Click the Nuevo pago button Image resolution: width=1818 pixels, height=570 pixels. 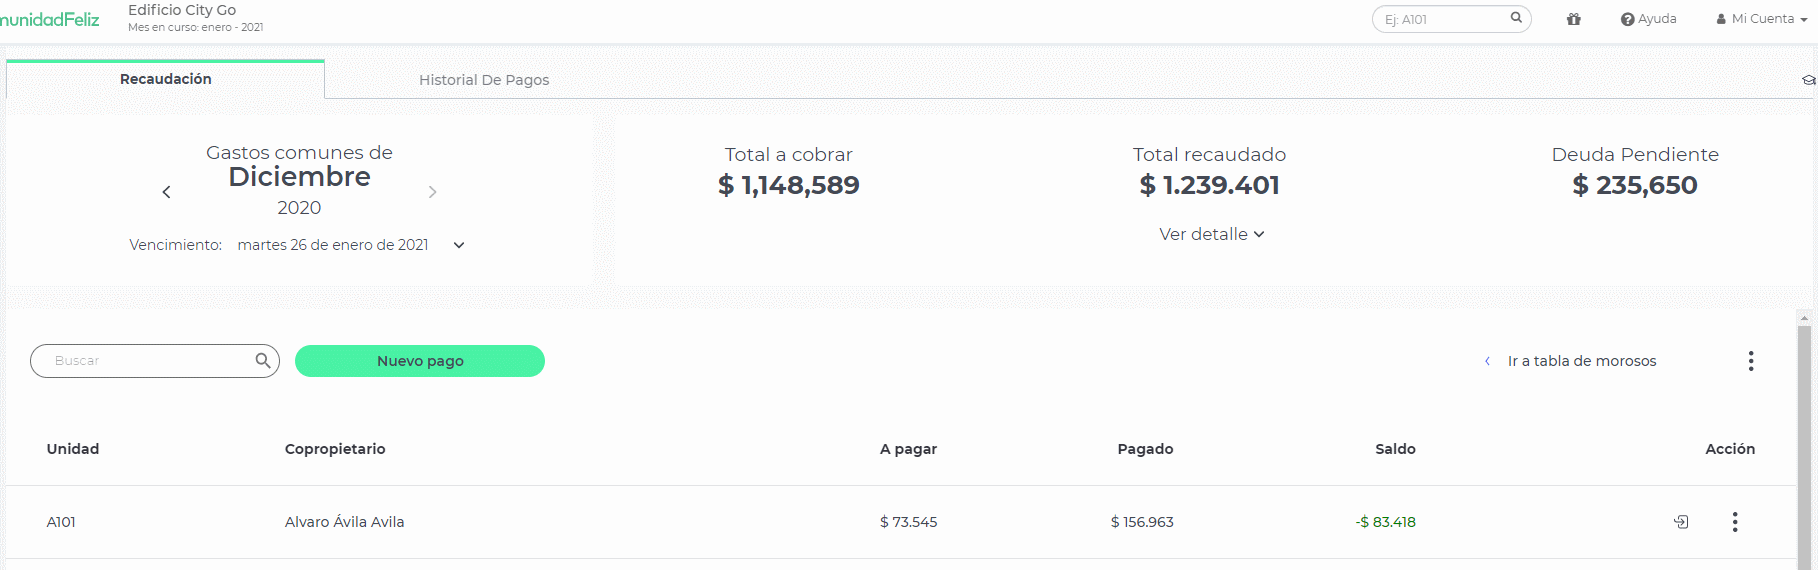pos(420,361)
